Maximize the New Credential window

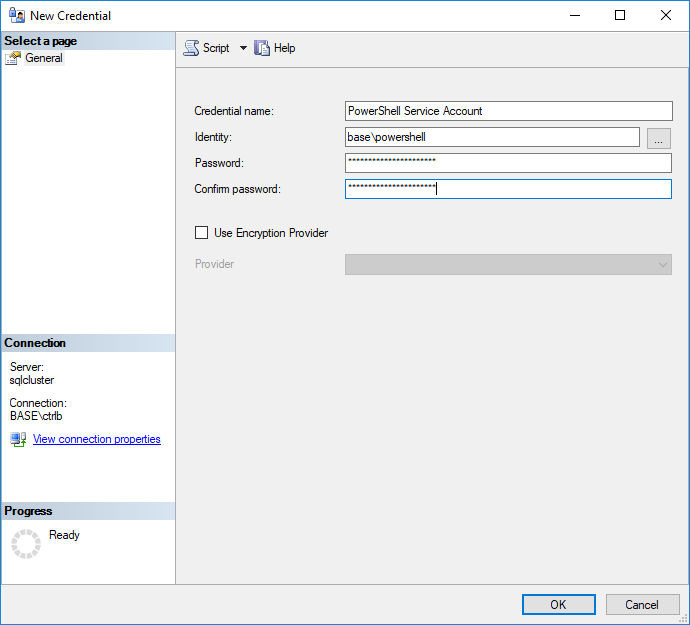[x=620, y=16]
